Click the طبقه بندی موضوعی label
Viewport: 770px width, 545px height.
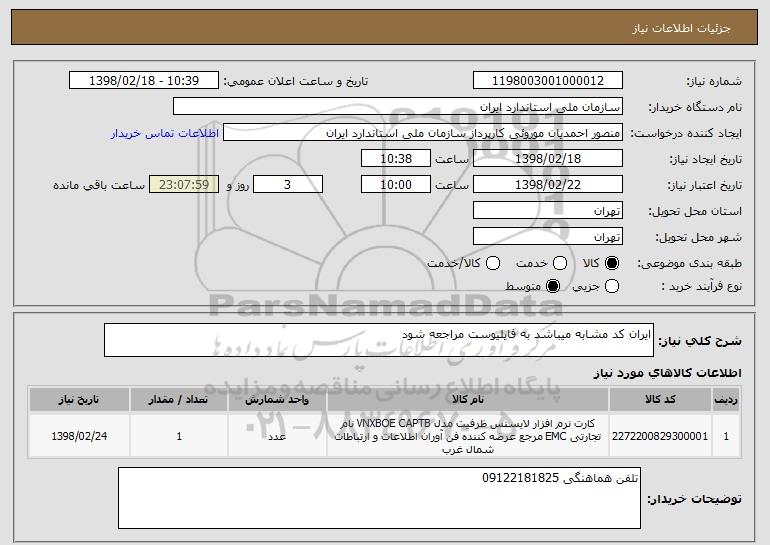coord(689,263)
